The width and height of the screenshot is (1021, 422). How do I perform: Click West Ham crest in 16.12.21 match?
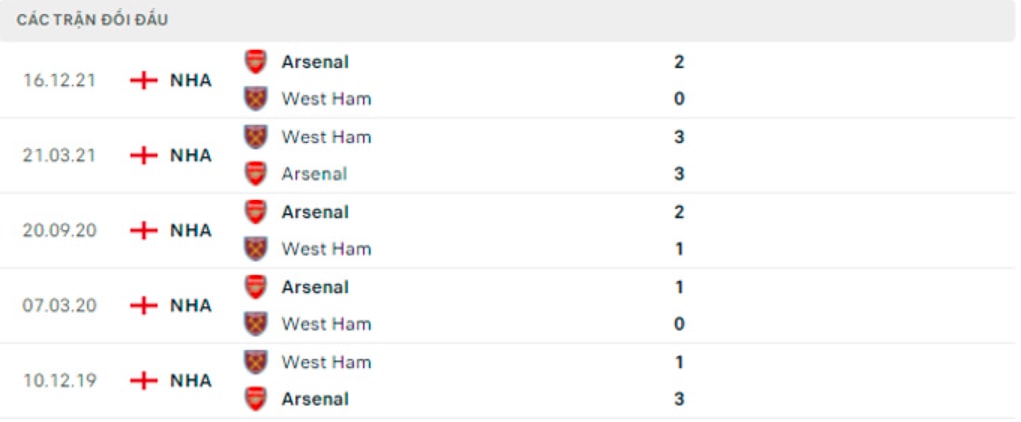click(x=255, y=99)
